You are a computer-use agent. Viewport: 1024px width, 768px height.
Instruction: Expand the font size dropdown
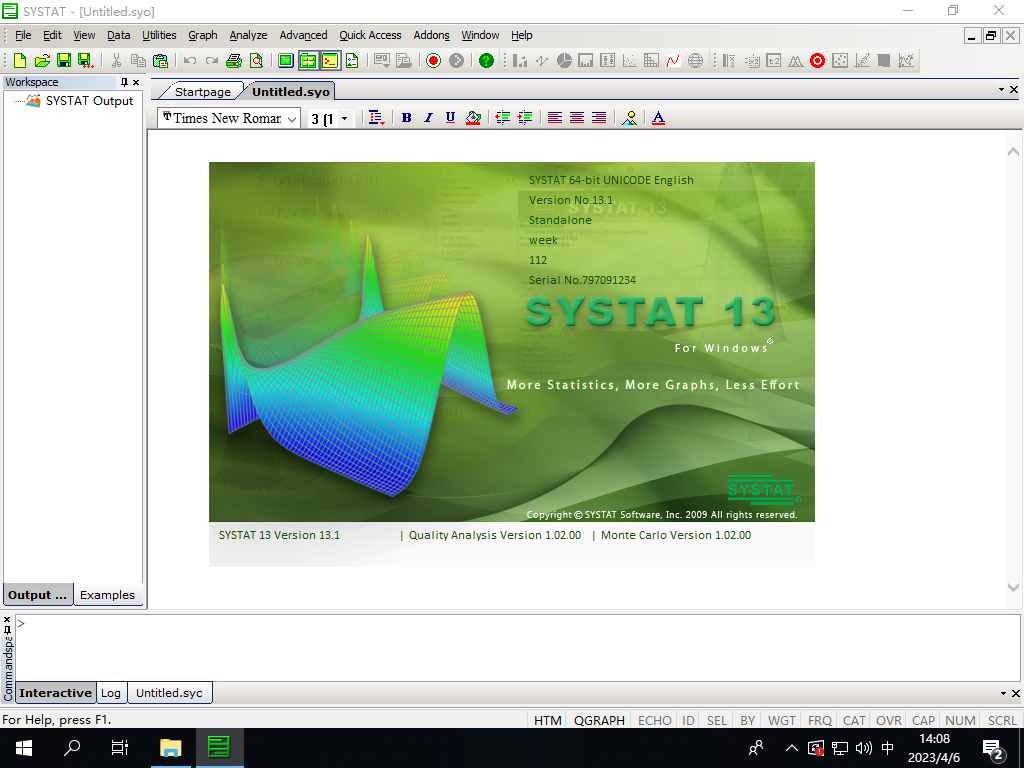tap(344, 119)
